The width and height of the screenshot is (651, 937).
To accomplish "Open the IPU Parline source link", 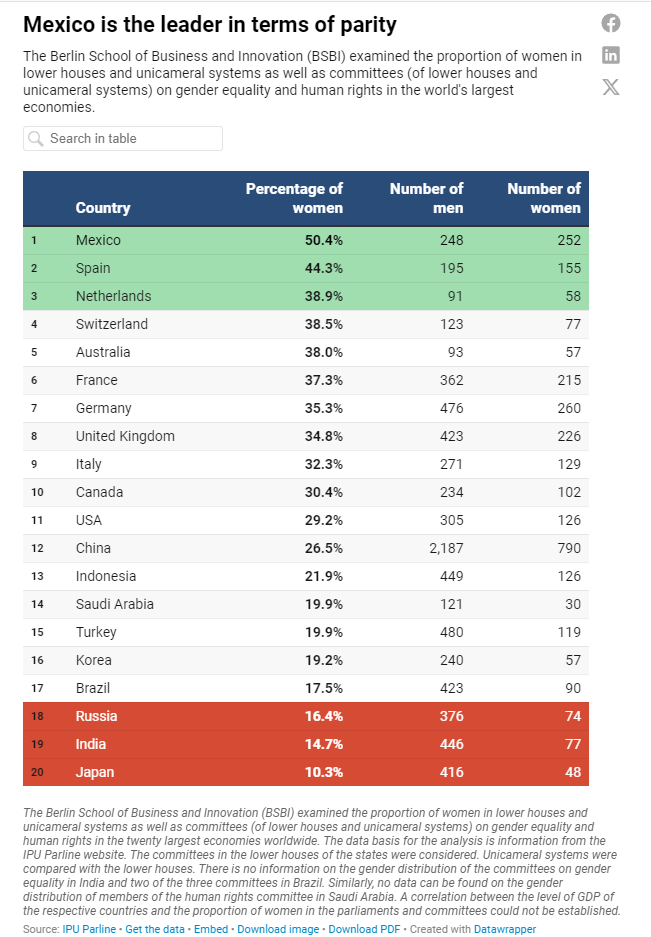I will 89,929.
